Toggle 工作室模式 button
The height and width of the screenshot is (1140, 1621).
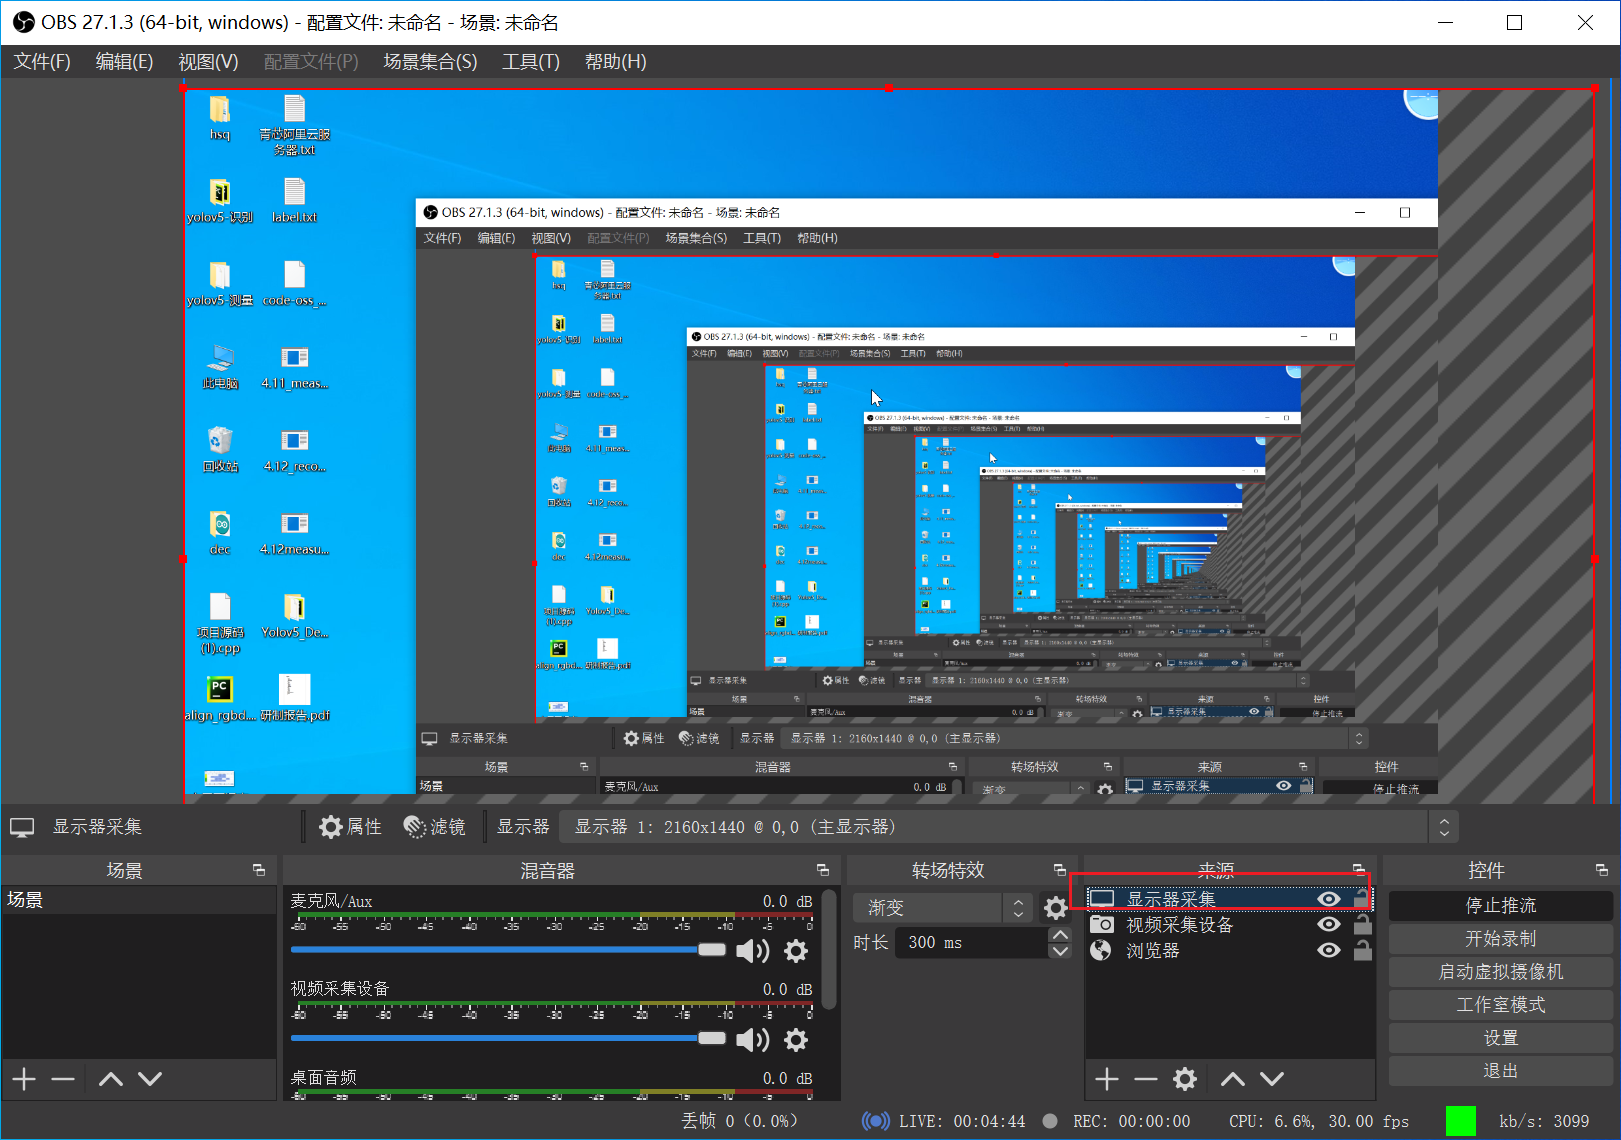coord(1500,1005)
